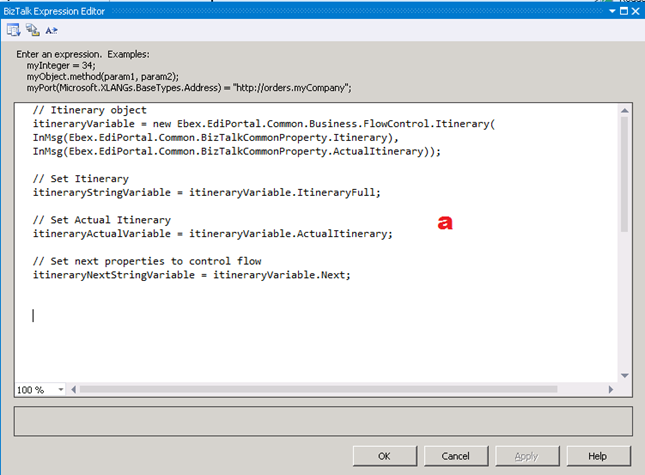The image size is (645, 475).
Task: Open the 100 % zoom dropdown
Action: pos(61,390)
